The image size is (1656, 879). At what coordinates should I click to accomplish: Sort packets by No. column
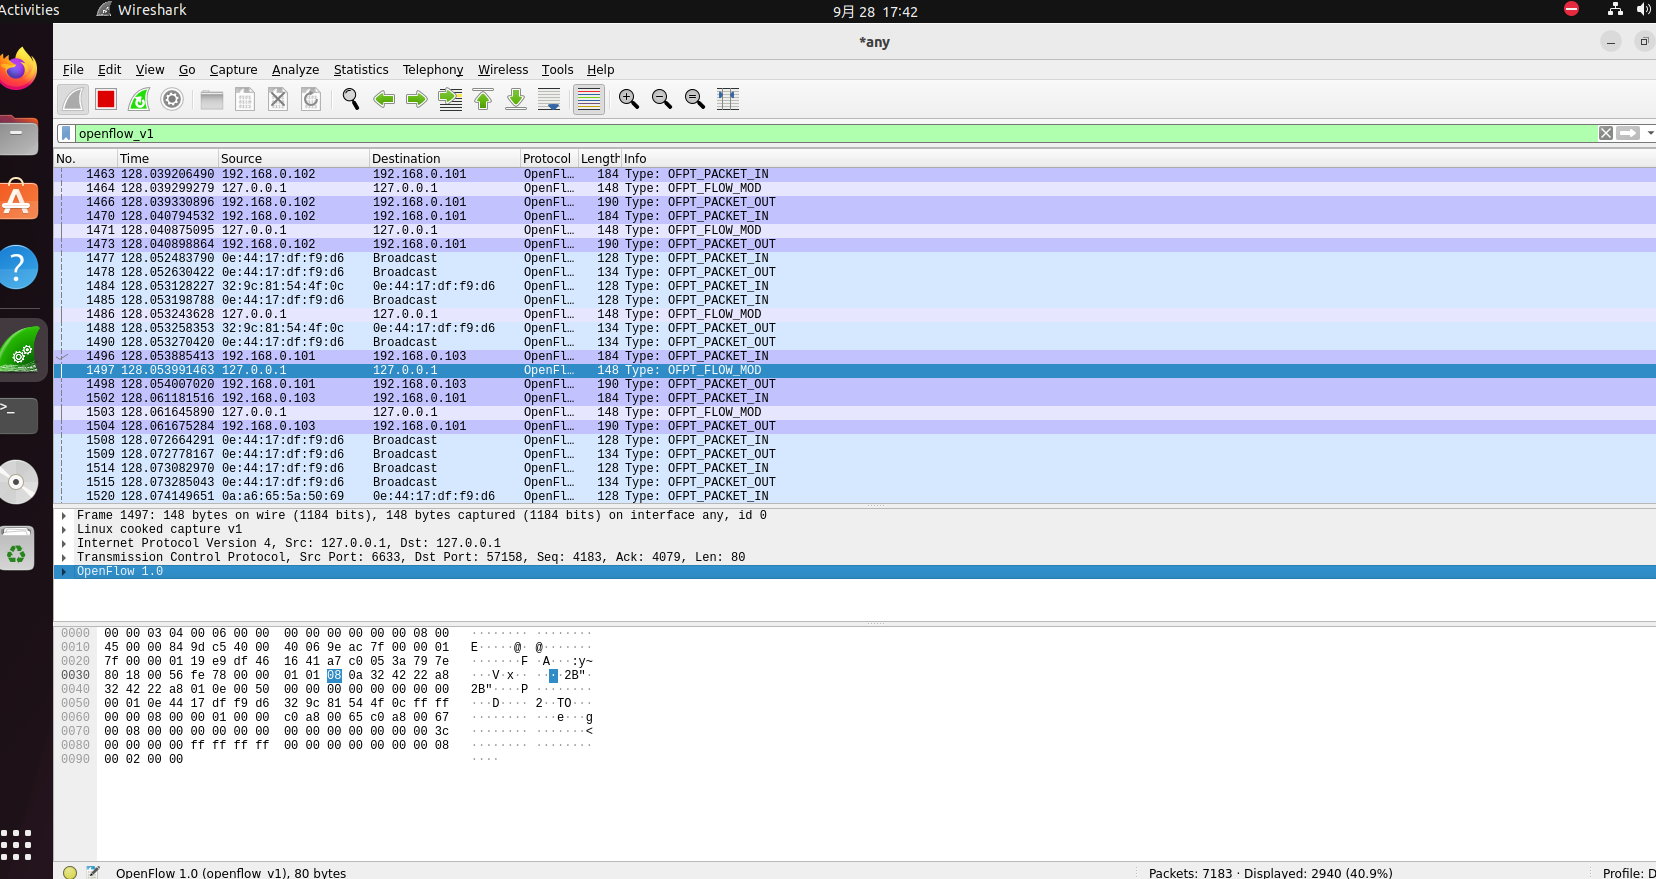tap(85, 159)
